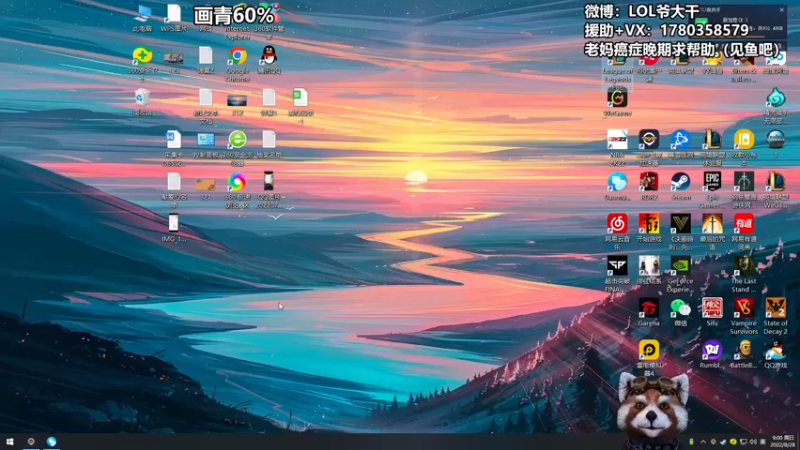Image resolution: width=800 pixels, height=450 pixels.
Task: Open This PC desktop icon
Action: (x=142, y=14)
